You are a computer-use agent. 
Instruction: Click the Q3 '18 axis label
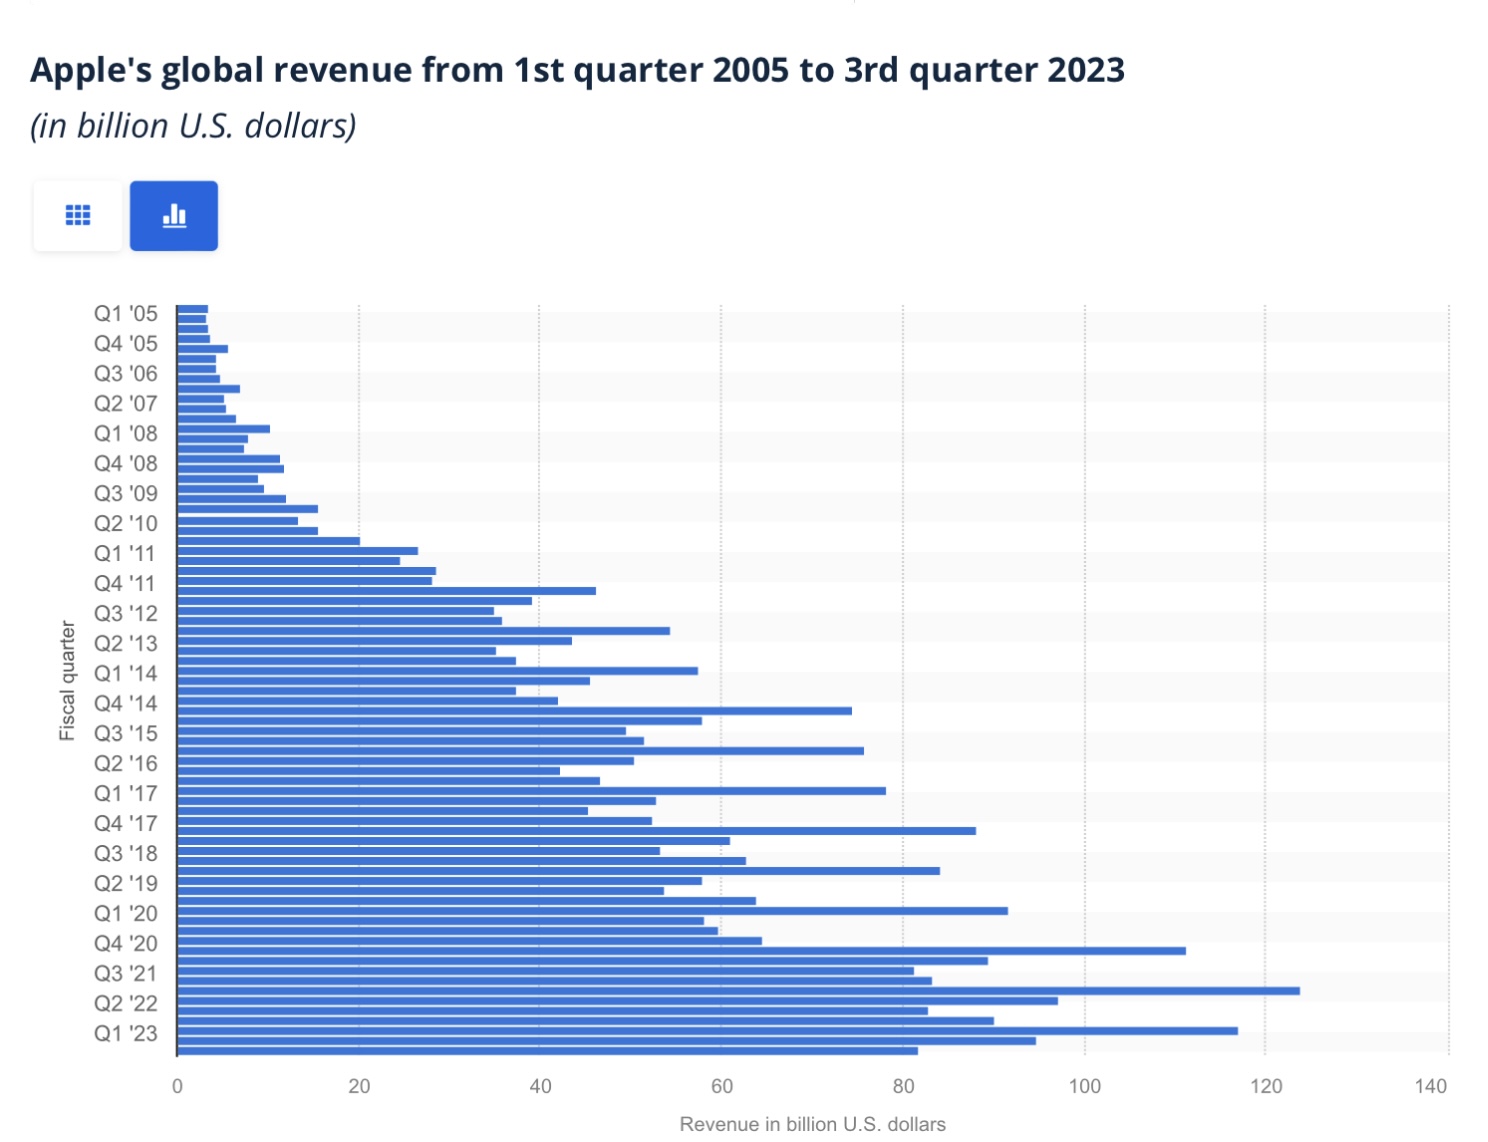pyautogui.click(x=126, y=853)
